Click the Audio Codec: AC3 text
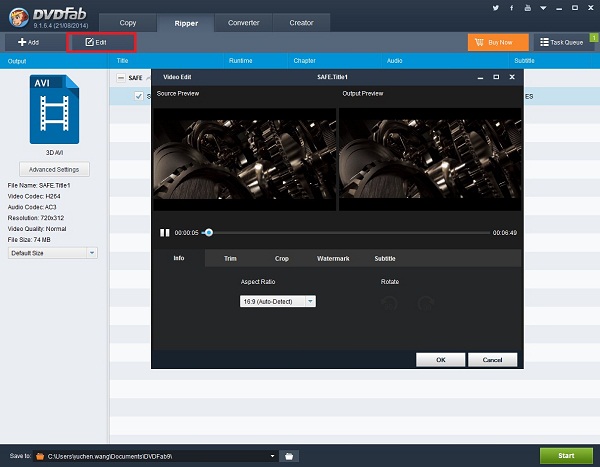 tap(32, 207)
